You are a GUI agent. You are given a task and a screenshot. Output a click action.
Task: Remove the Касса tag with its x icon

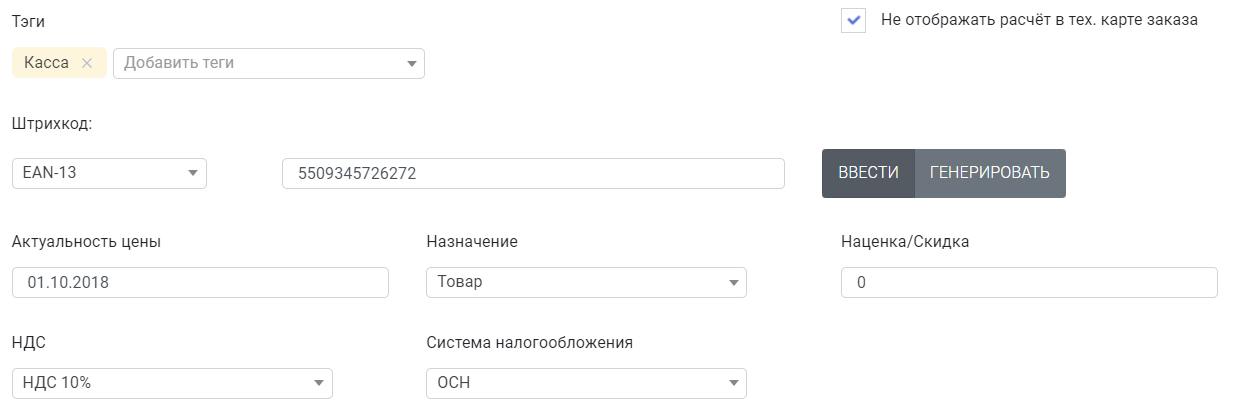click(87, 63)
